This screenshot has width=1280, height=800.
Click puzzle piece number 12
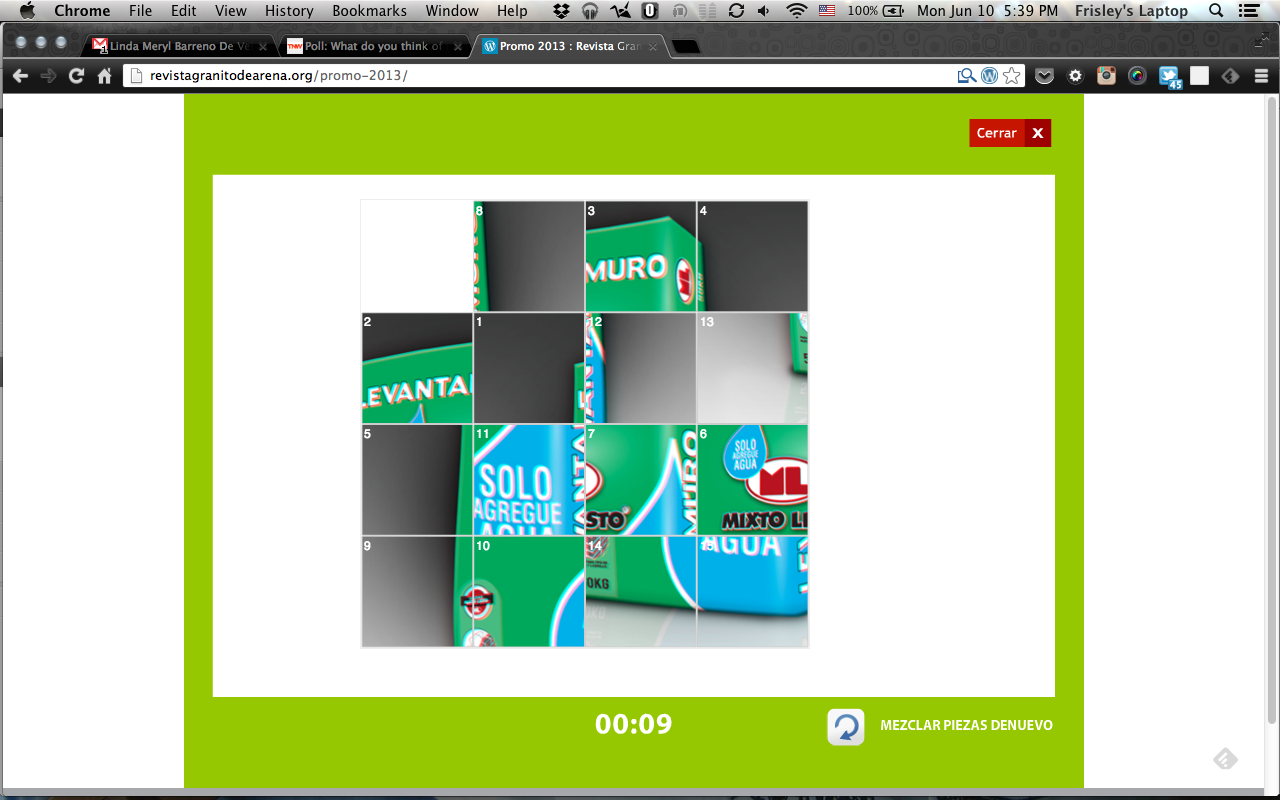coord(641,368)
